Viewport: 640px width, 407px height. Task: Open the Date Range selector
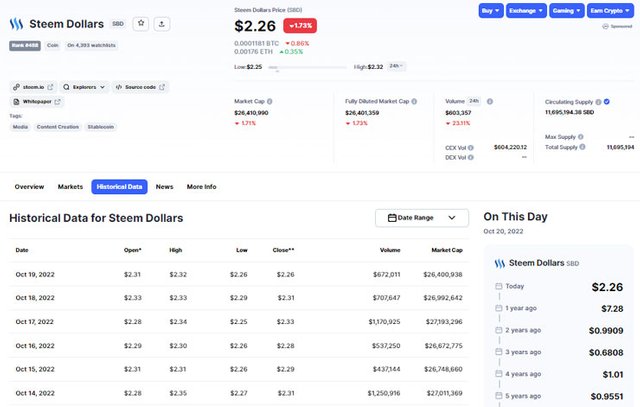pyautogui.click(x=422, y=218)
